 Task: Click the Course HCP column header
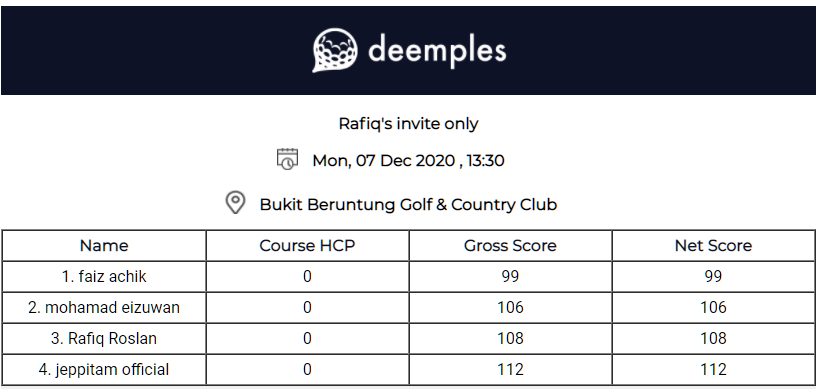coord(307,246)
